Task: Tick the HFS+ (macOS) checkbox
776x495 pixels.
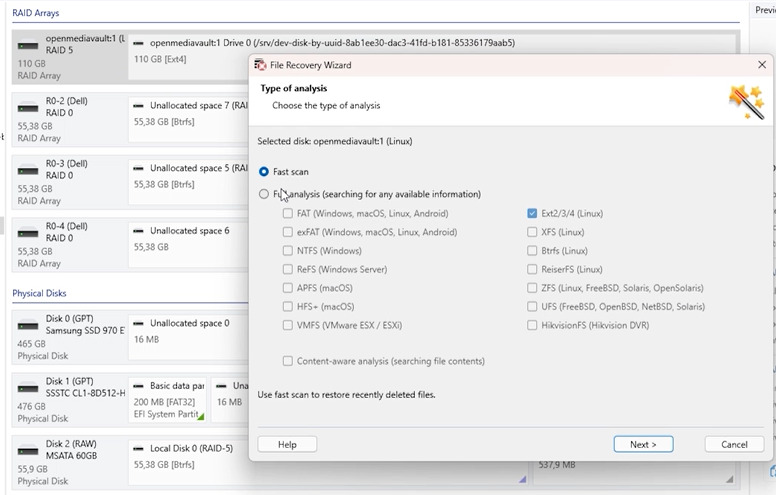Action: tap(288, 306)
